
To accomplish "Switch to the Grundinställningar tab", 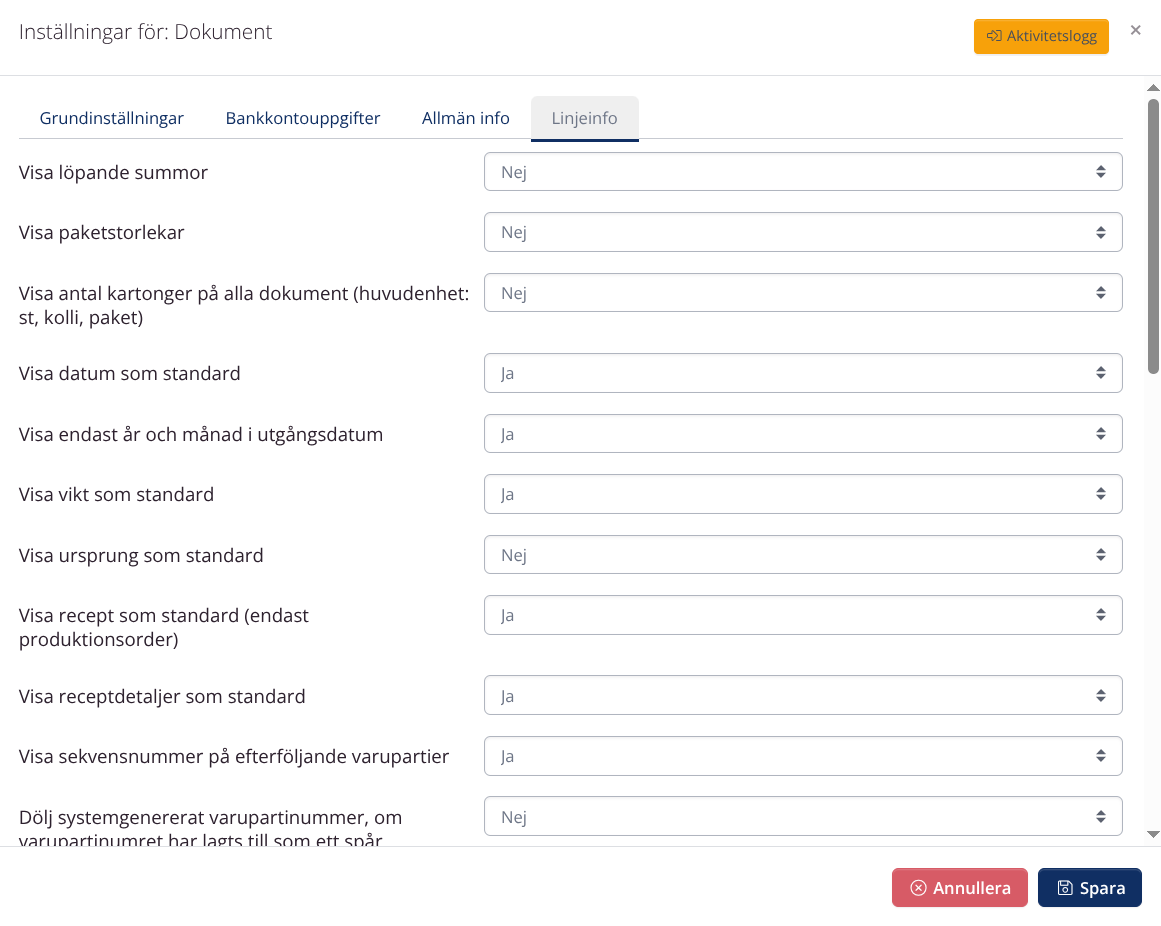I will [x=111, y=118].
